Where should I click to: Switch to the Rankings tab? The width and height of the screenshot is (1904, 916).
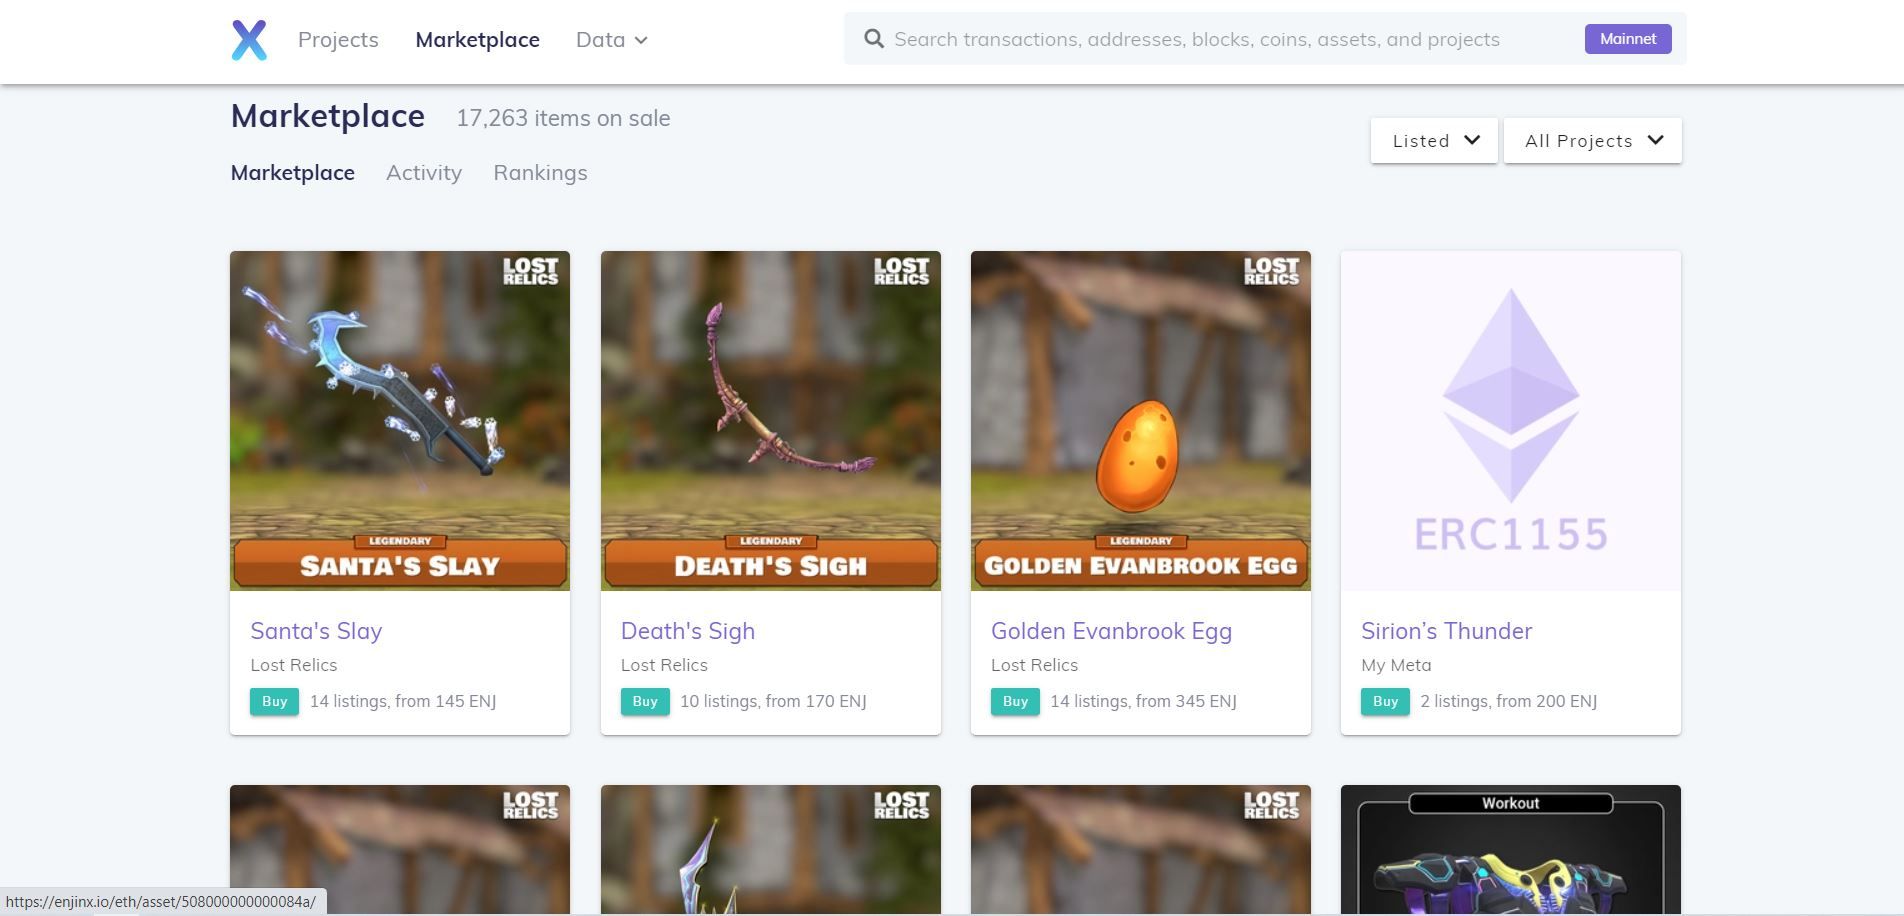point(540,173)
